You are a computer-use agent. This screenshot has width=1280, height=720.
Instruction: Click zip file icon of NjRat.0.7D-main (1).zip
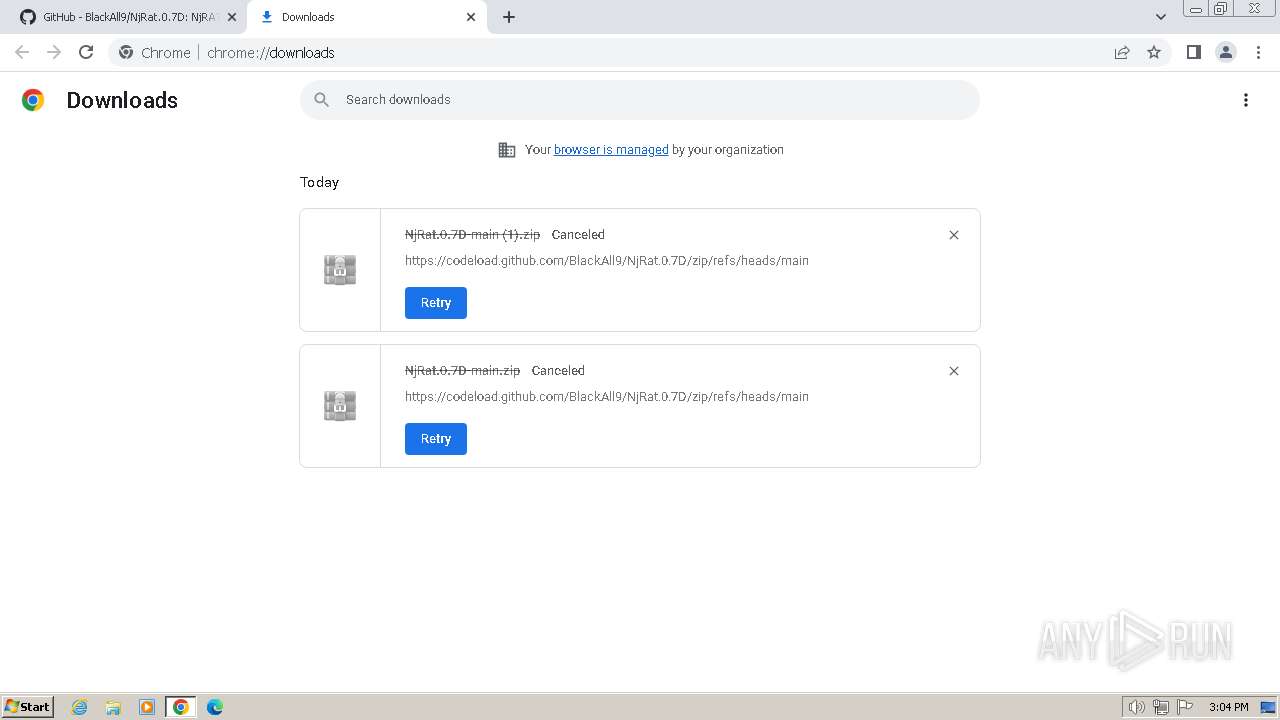[340, 270]
